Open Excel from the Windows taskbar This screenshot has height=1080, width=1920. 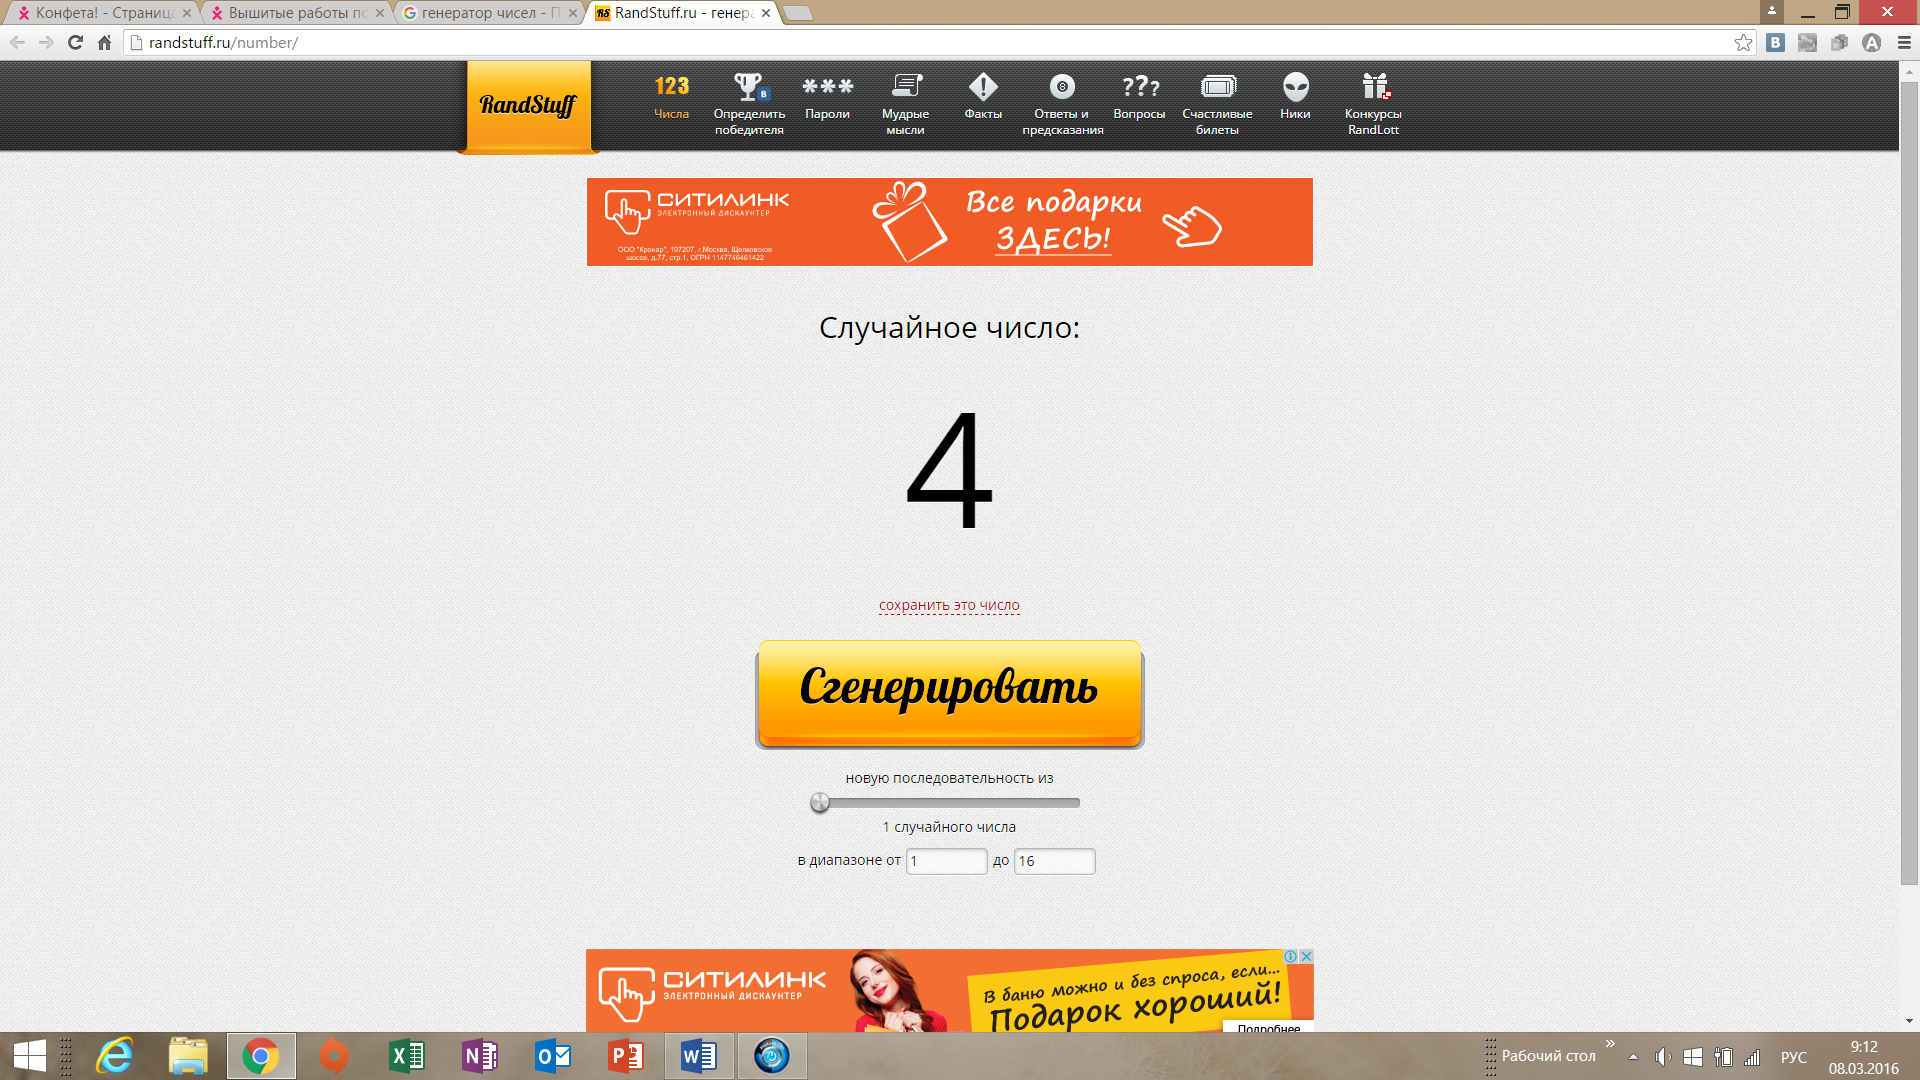[406, 1056]
